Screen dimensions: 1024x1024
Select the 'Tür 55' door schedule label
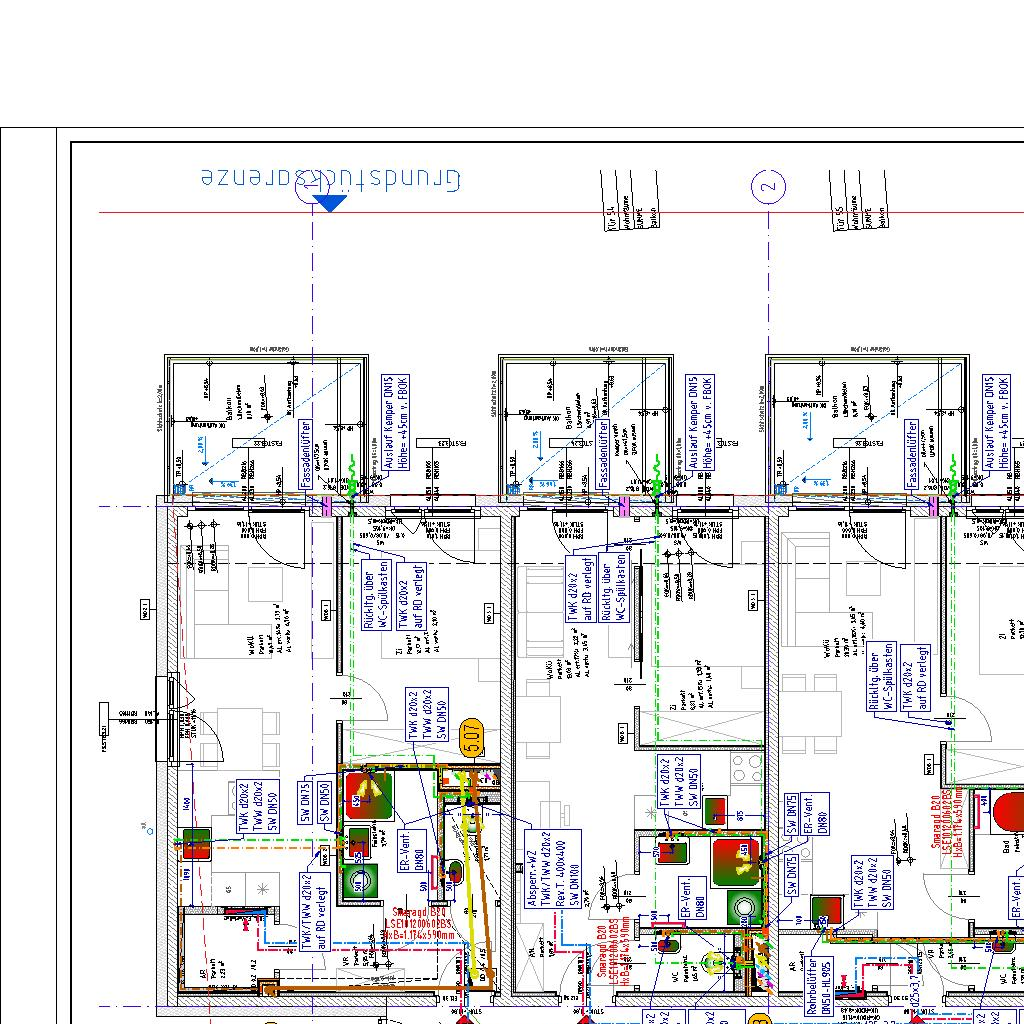[x=840, y=217]
